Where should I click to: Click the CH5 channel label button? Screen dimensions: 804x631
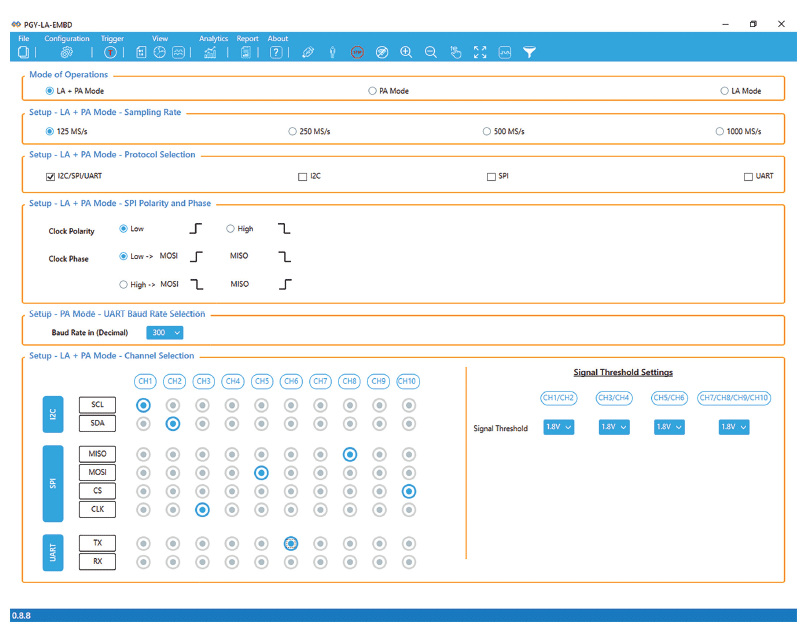coord(262,381)
